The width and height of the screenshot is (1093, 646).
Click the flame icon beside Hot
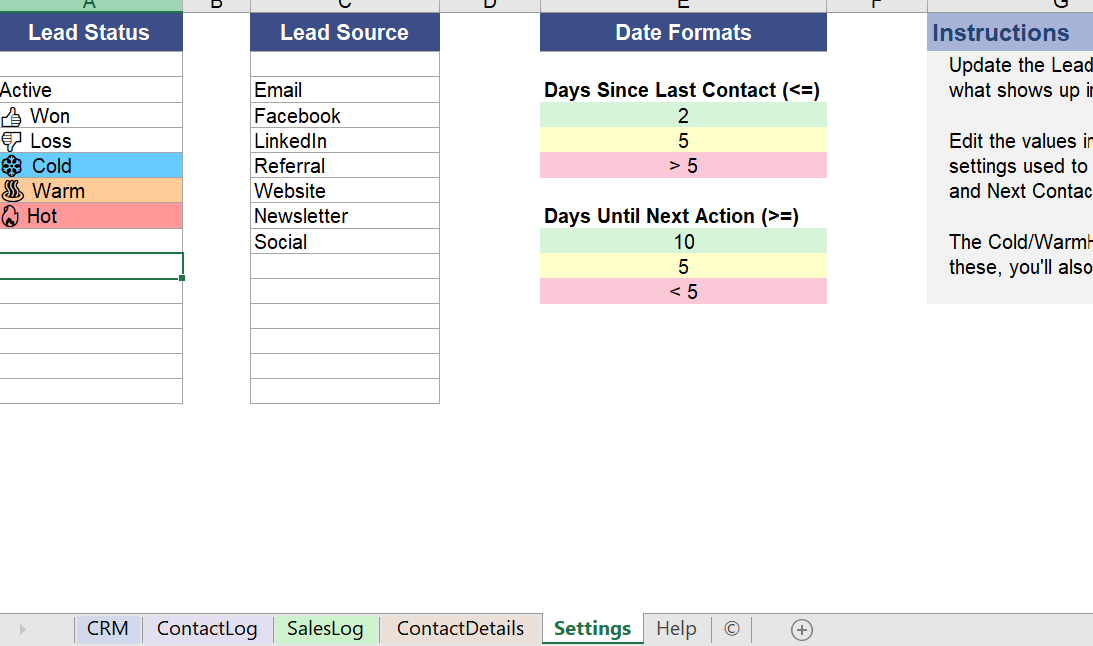click(10, 216)
